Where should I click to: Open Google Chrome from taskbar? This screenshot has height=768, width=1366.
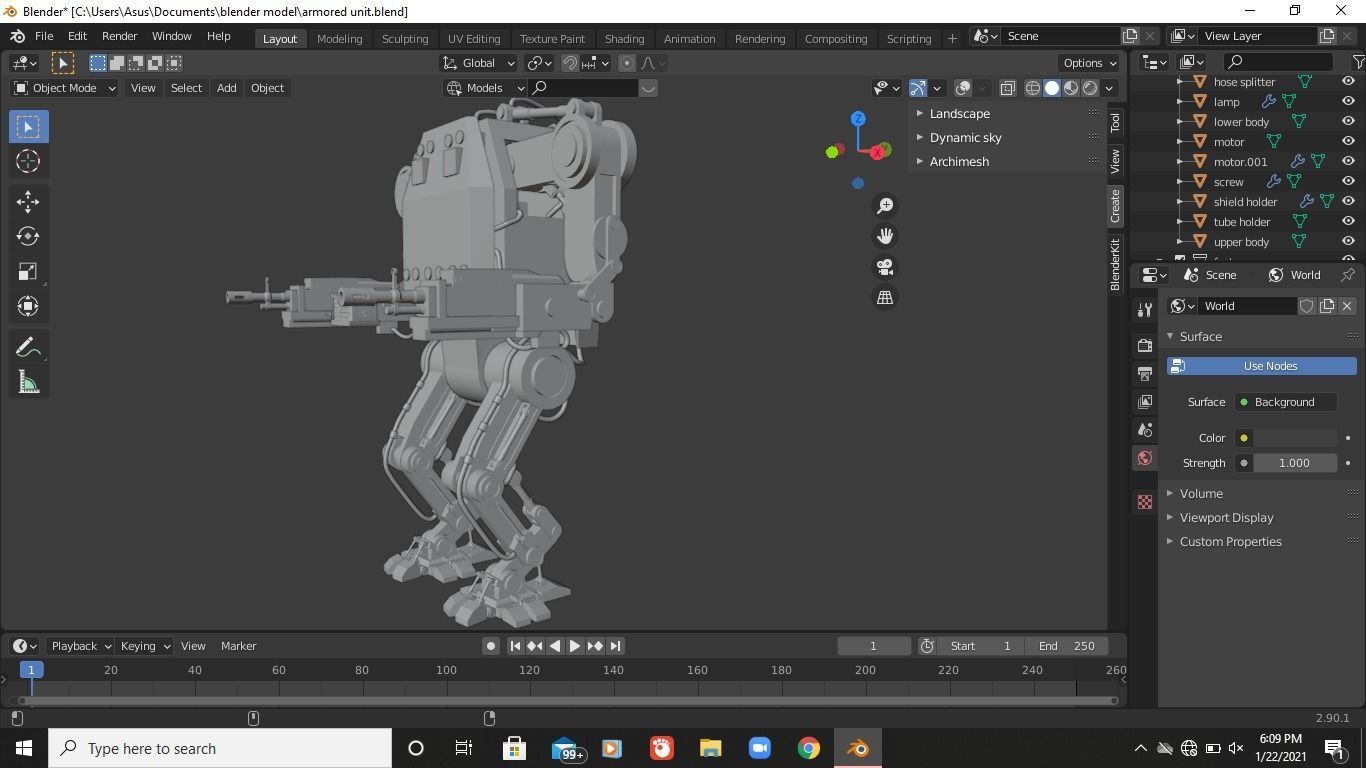pyautogui.click(x=808, y=748)
